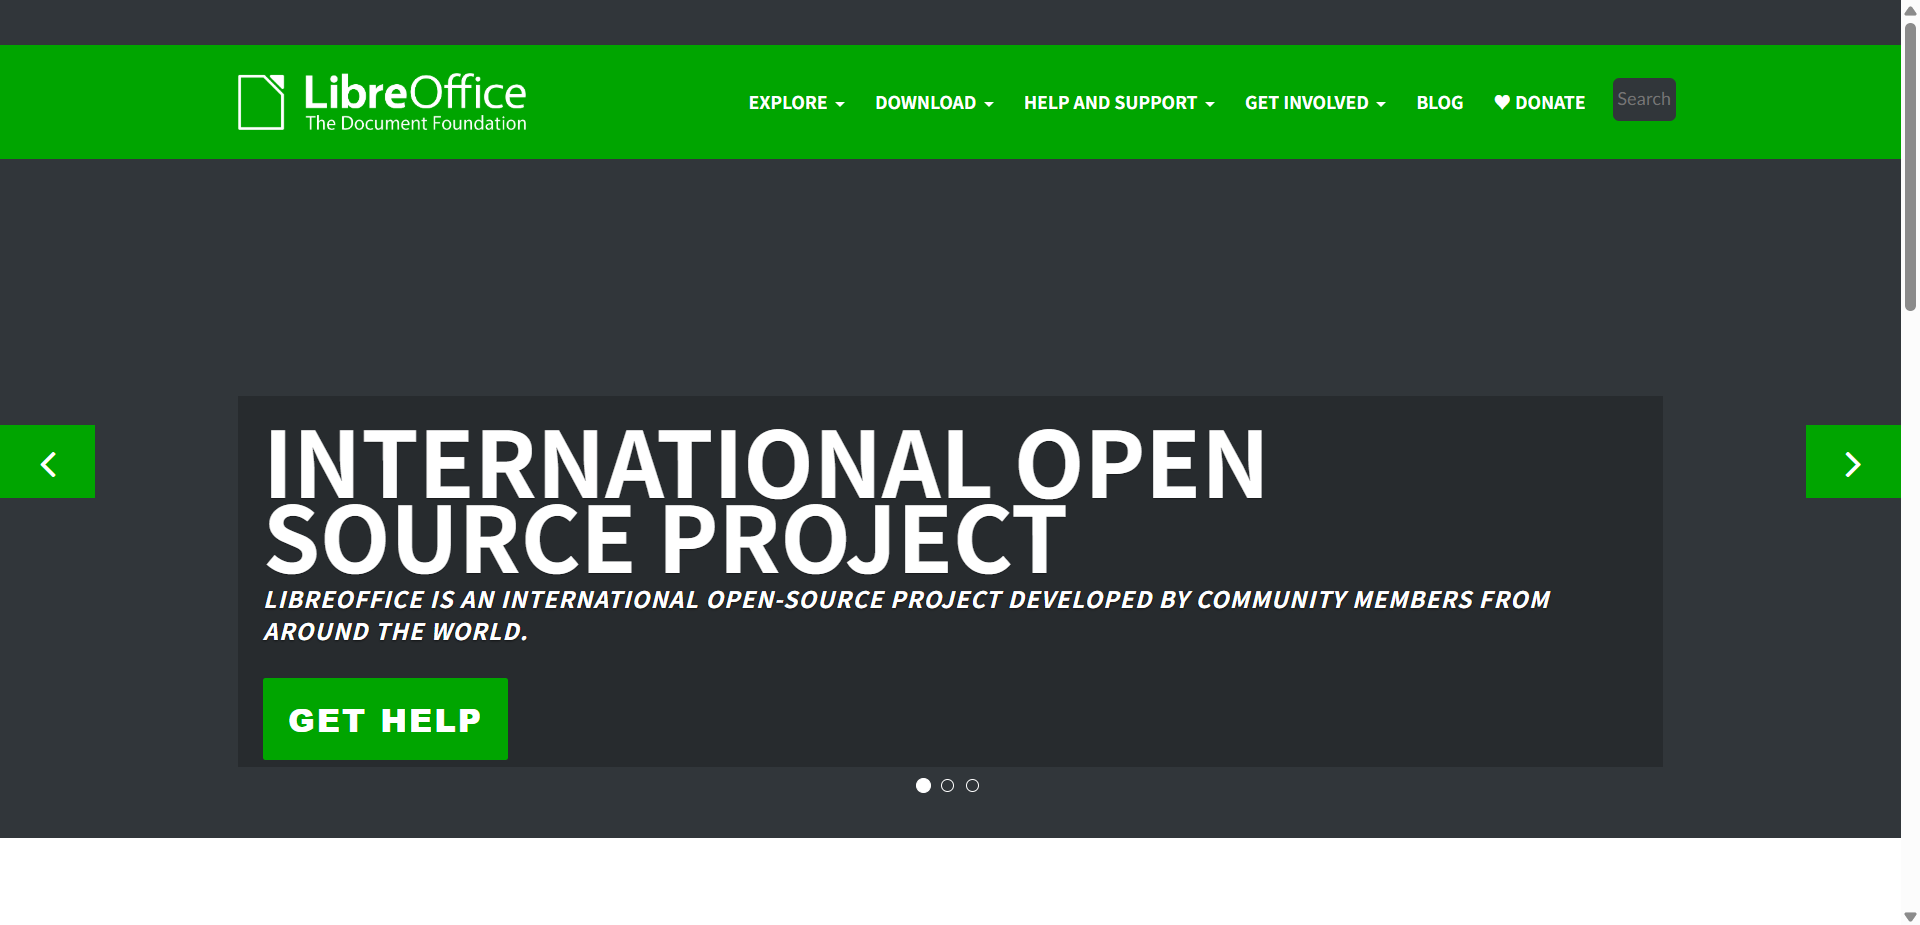Jump to the third carousel indicator dot
Screen dimensions: 1920x925
tap(972, 786)
